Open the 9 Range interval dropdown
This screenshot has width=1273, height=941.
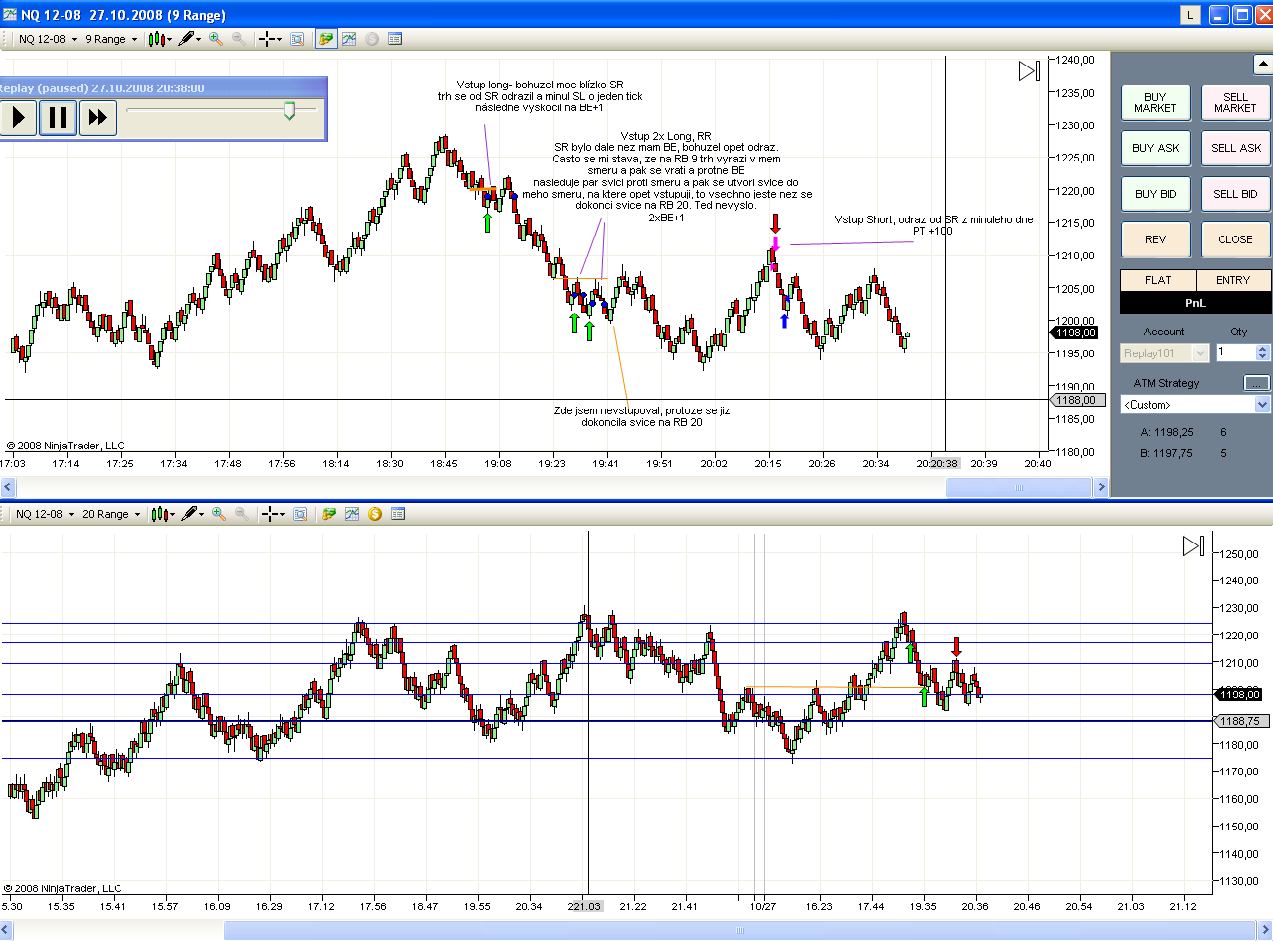click(x=111, y=39)
